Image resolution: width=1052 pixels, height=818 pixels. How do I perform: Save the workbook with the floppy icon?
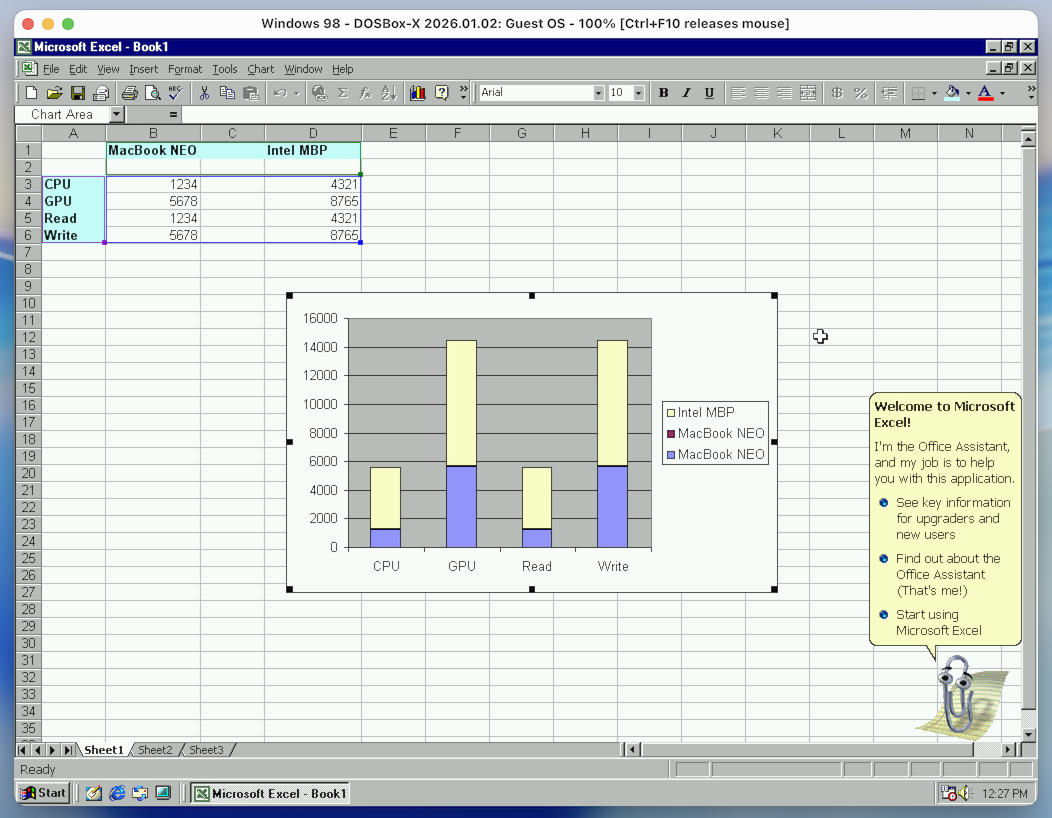[78, 93]
